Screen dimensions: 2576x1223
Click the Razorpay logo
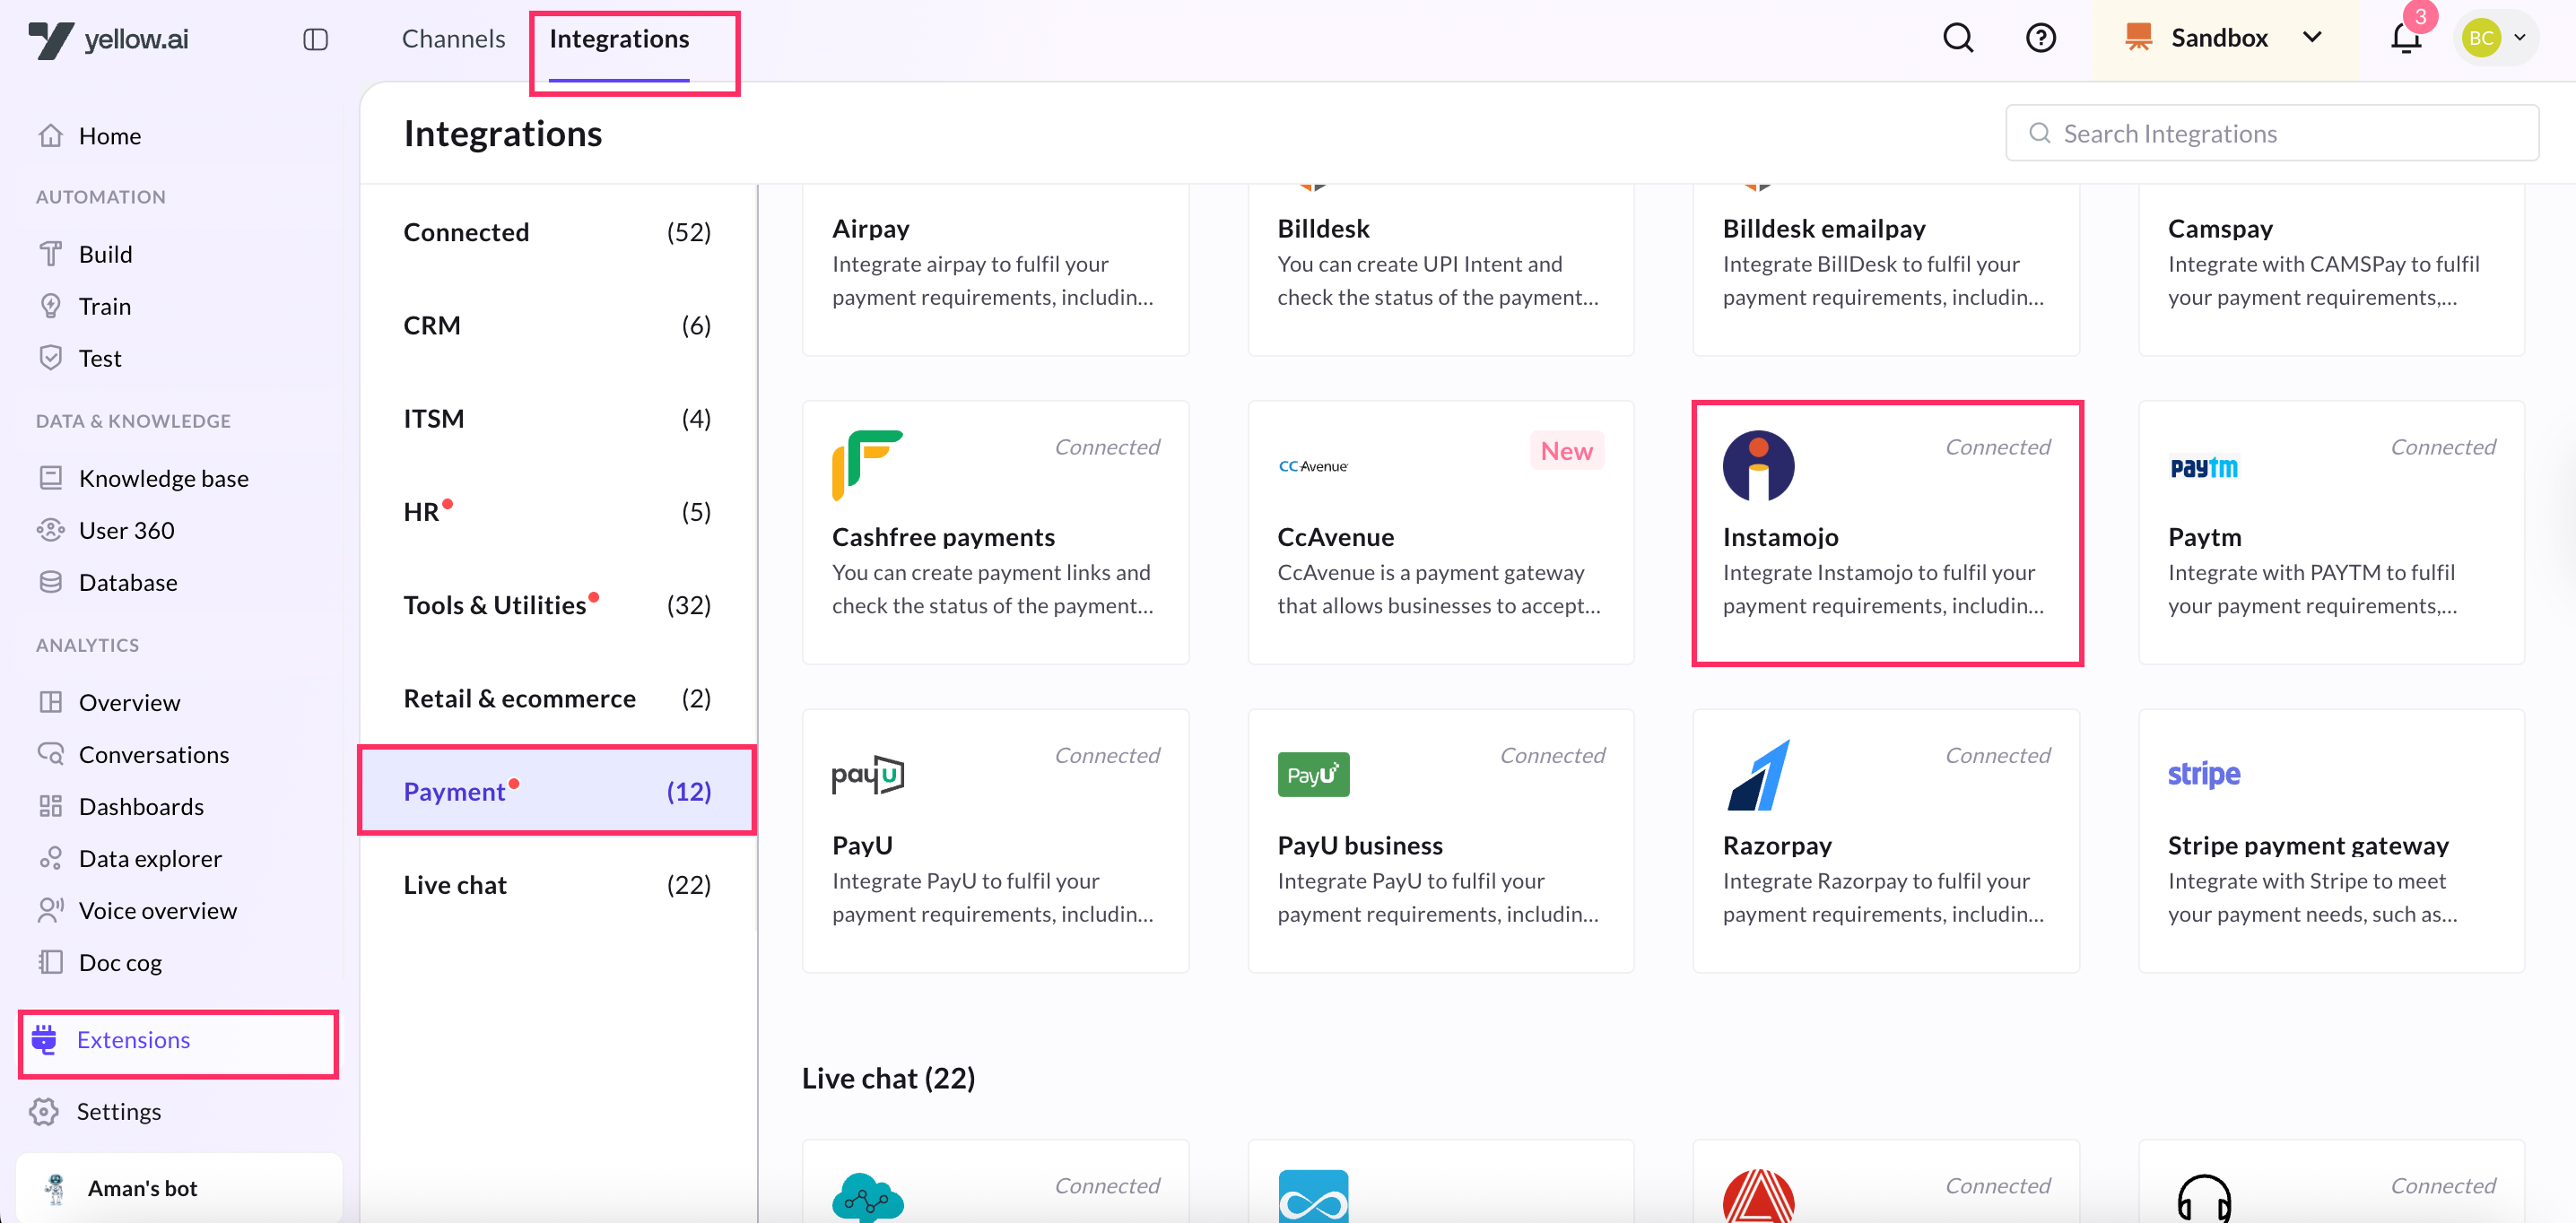(x=1758, y=774)
